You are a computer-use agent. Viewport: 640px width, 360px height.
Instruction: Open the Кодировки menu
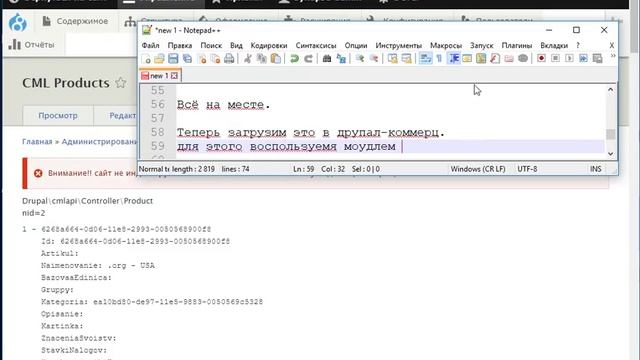(x=269, y=45)
